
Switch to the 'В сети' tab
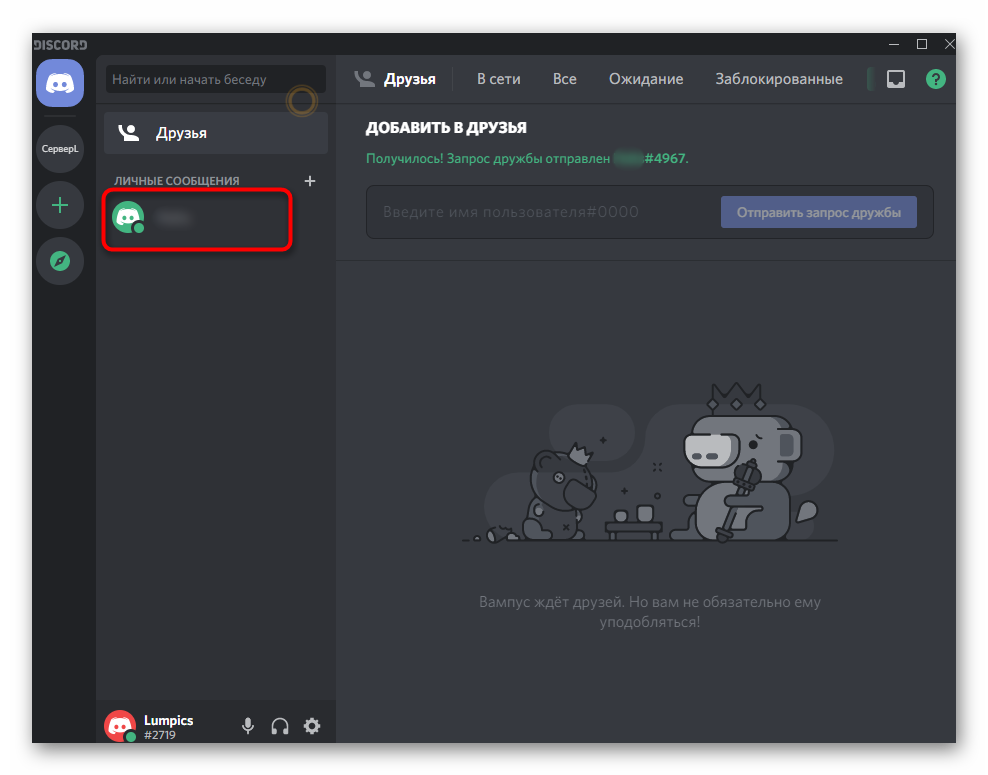[498, 79]
